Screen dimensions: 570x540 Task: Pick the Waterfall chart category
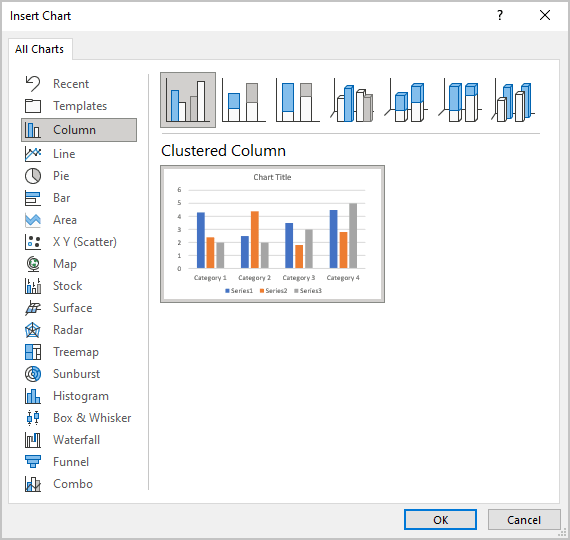[x=79, y=440]
